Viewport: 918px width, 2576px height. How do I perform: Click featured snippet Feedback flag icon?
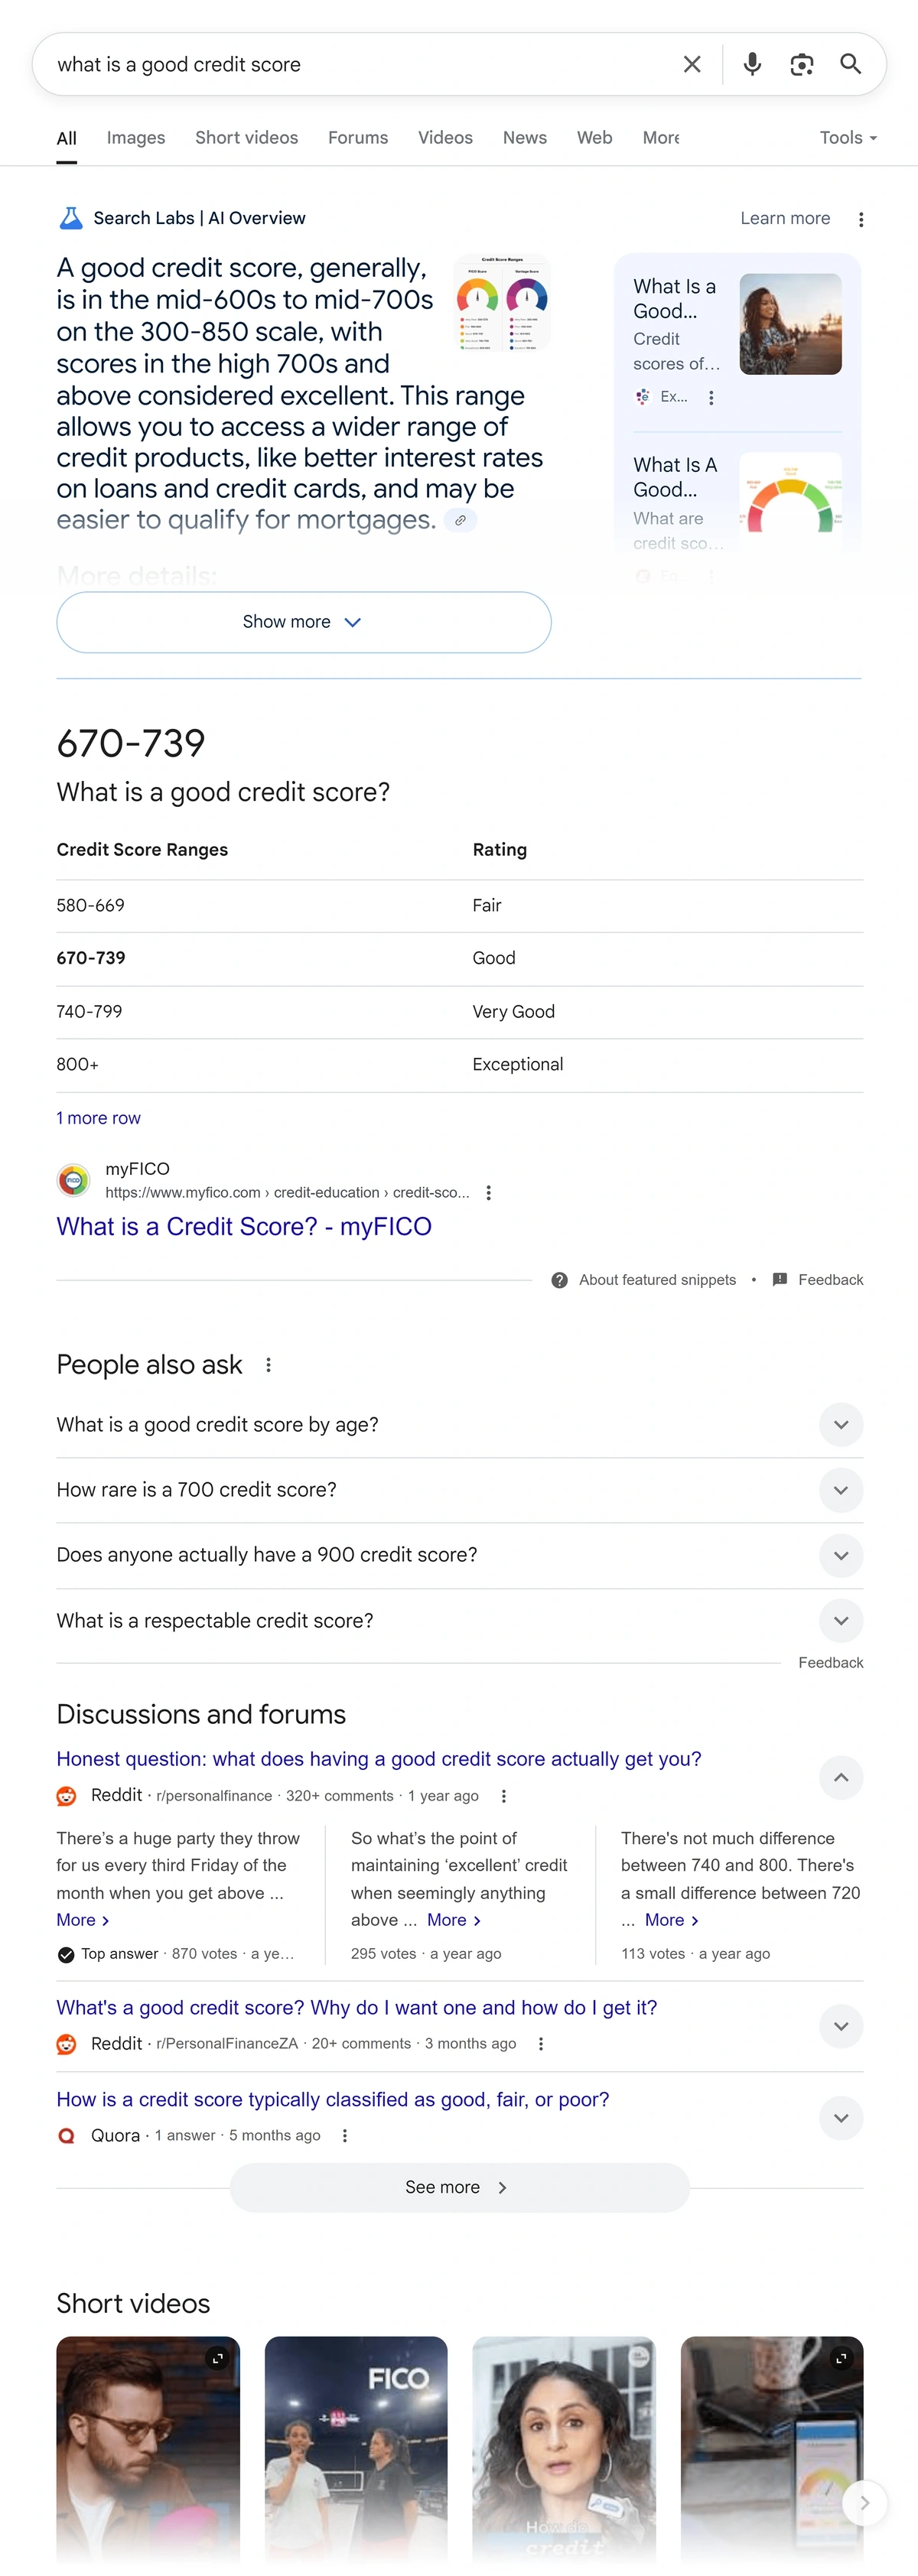coord(780,1279)
